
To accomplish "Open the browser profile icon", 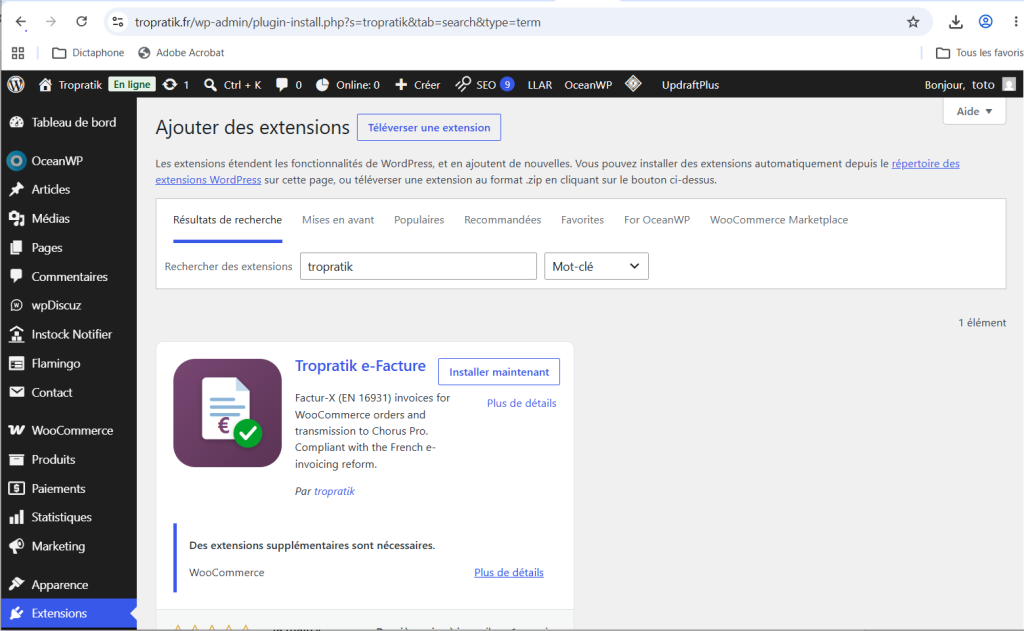I will (x=985, y=22).
